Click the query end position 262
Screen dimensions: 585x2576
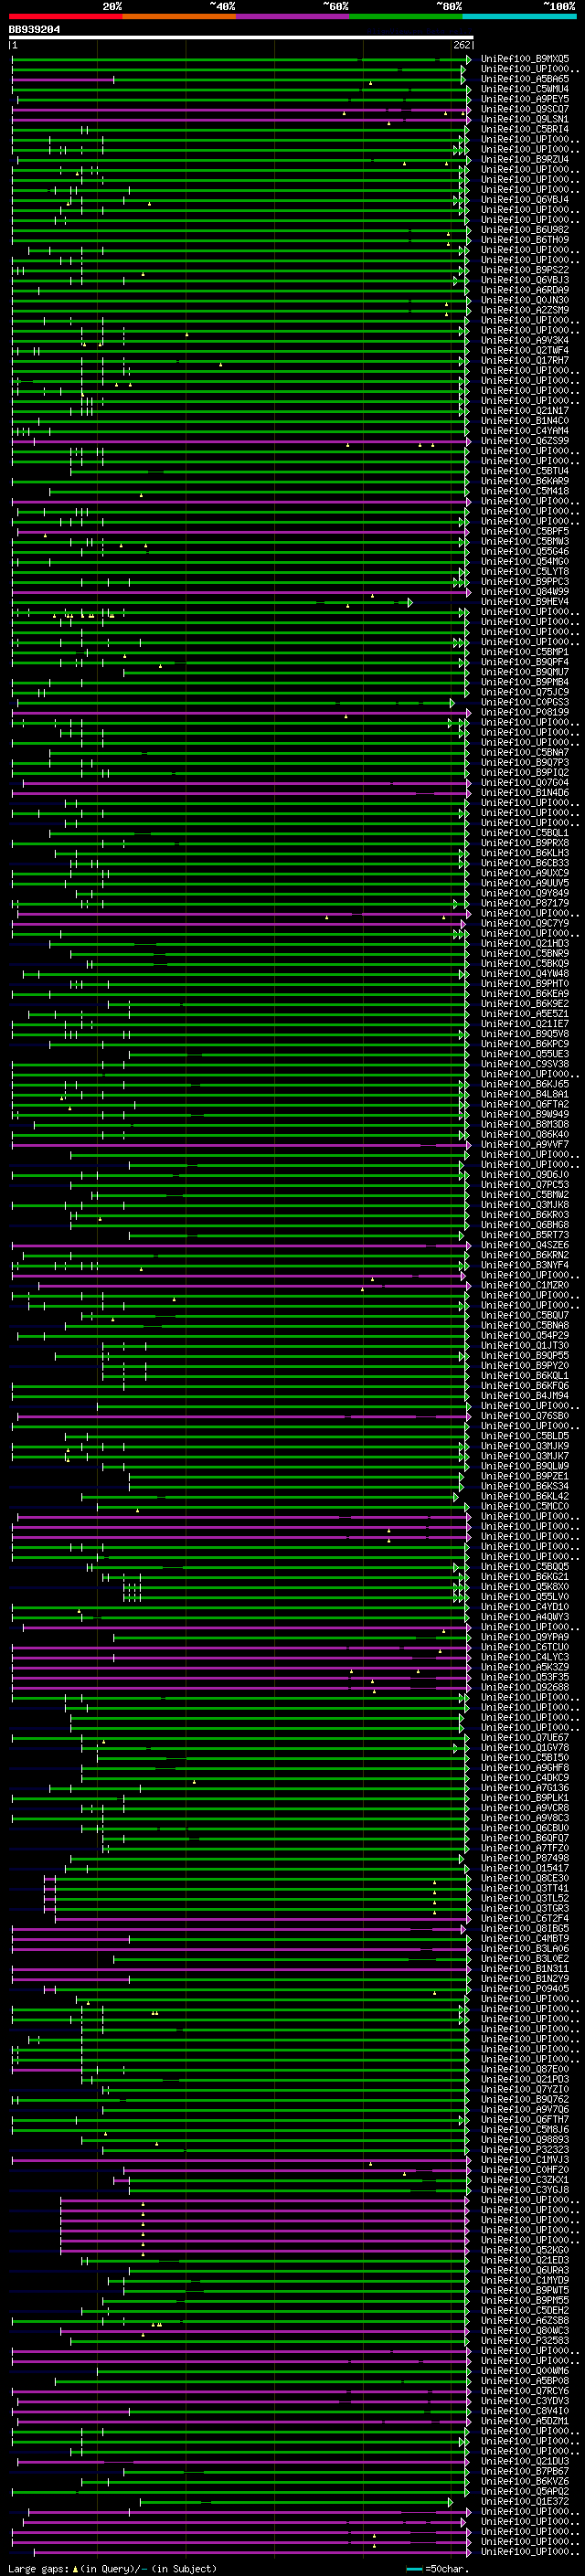coord(462,45)
